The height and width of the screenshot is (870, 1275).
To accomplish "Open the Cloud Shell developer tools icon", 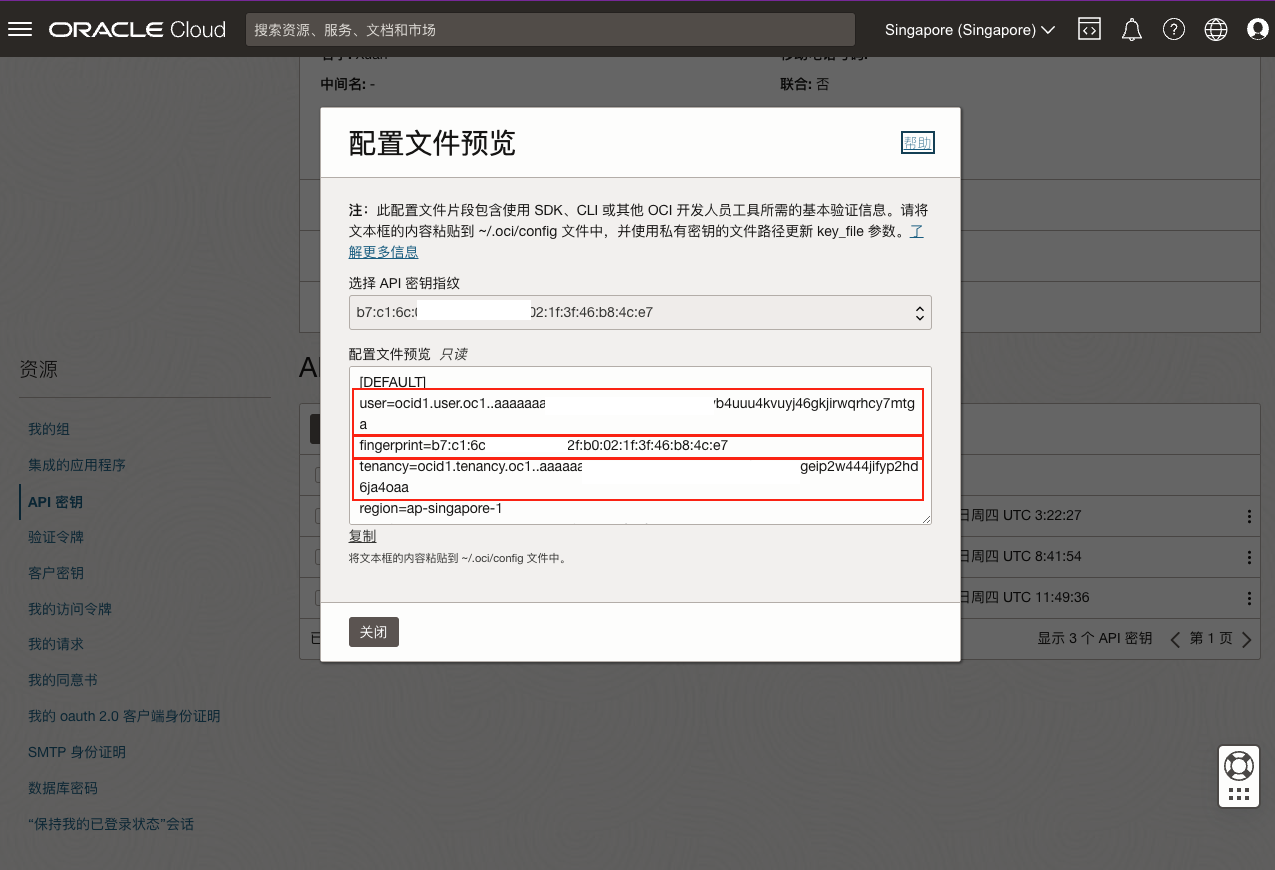I will pos(1089,30).
